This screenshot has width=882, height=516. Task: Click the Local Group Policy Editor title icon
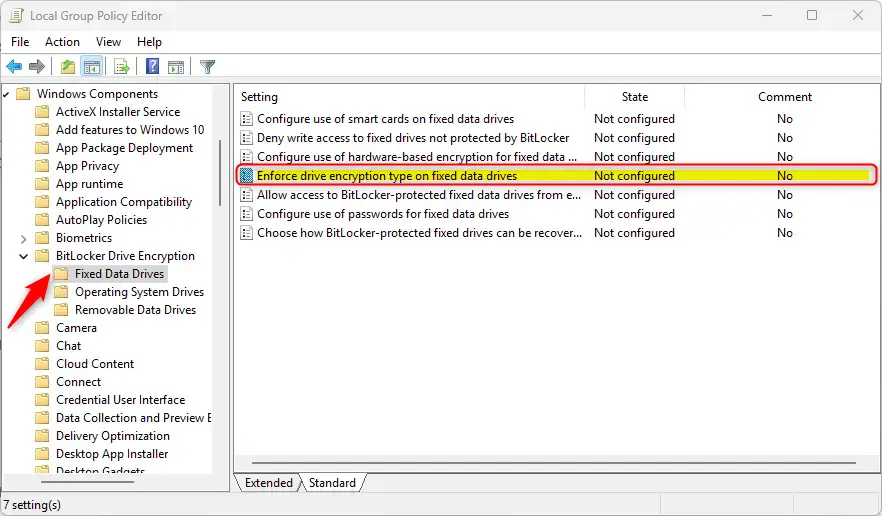(x=16, y=15)
